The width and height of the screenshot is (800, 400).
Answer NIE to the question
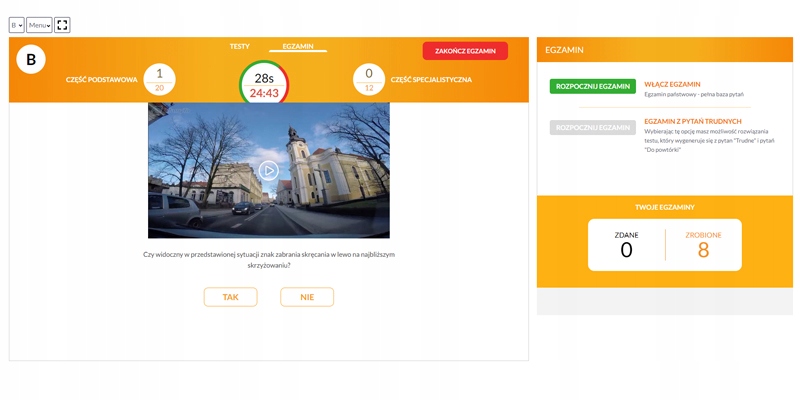(307, 297)
